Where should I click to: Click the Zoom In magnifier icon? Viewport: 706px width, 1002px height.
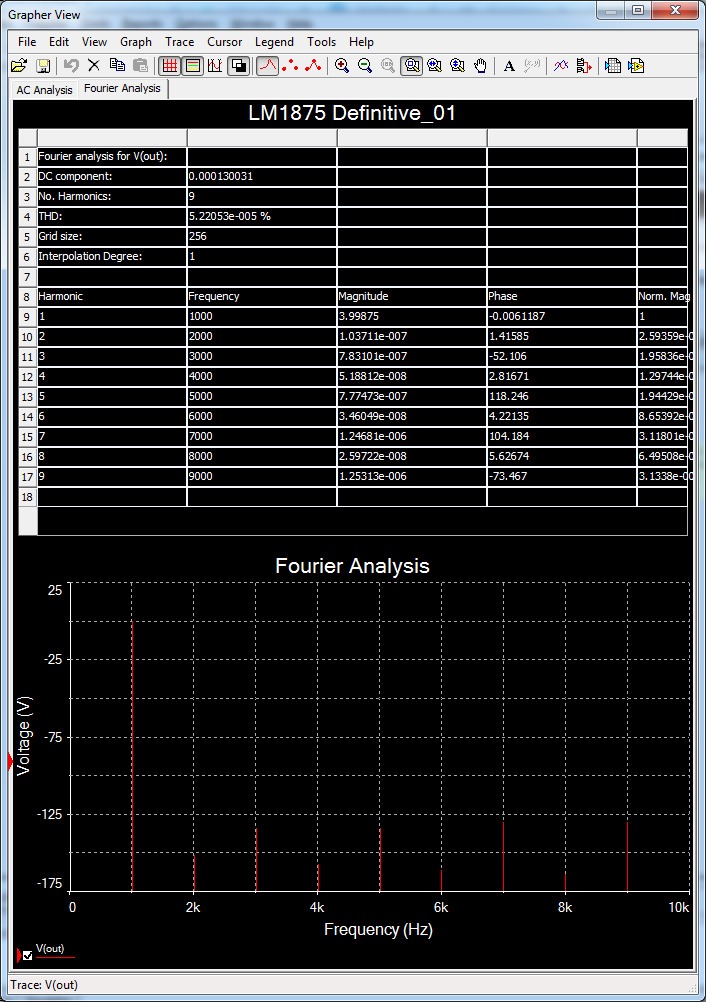point(342,65)
